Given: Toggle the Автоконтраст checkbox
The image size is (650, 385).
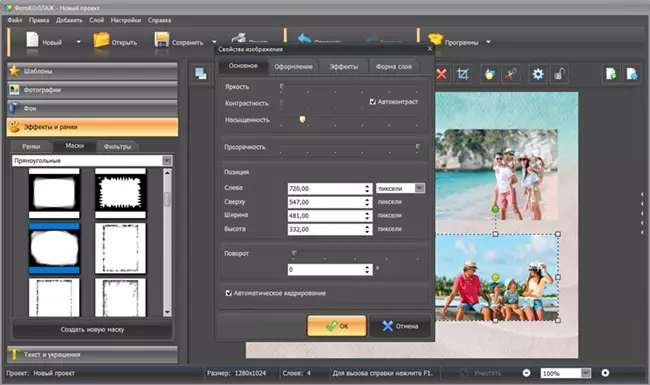Looking at the screenshot, I should [x=372, y=102].
